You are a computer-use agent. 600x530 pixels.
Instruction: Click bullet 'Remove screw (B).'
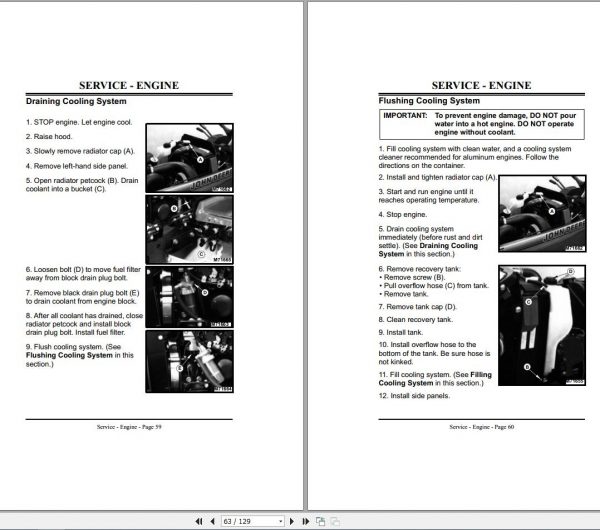coord(412,277)
